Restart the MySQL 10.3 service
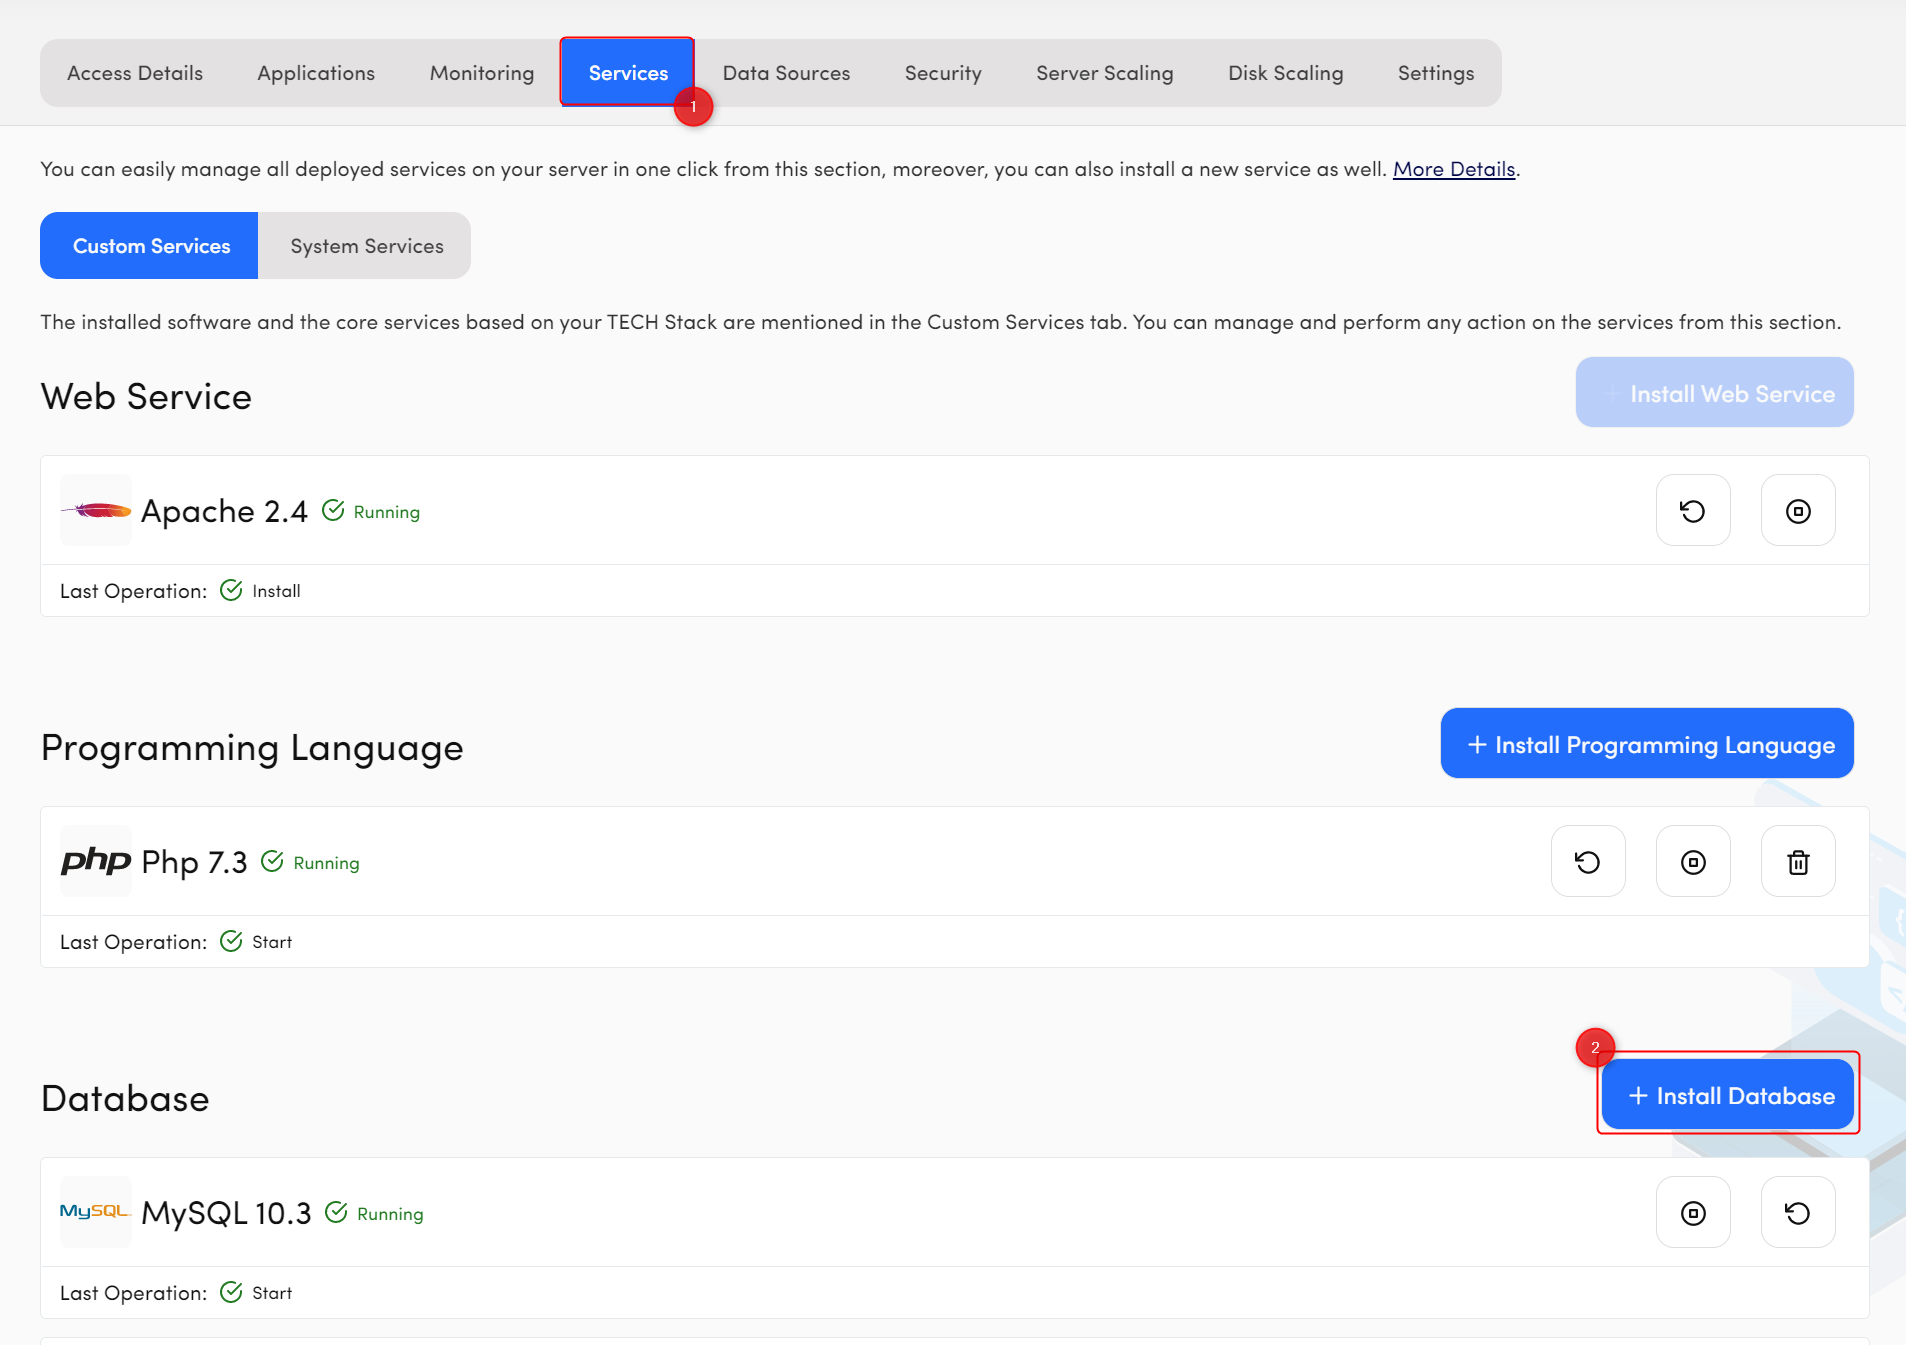 pyautogui.click(x=1797, y=1213)
